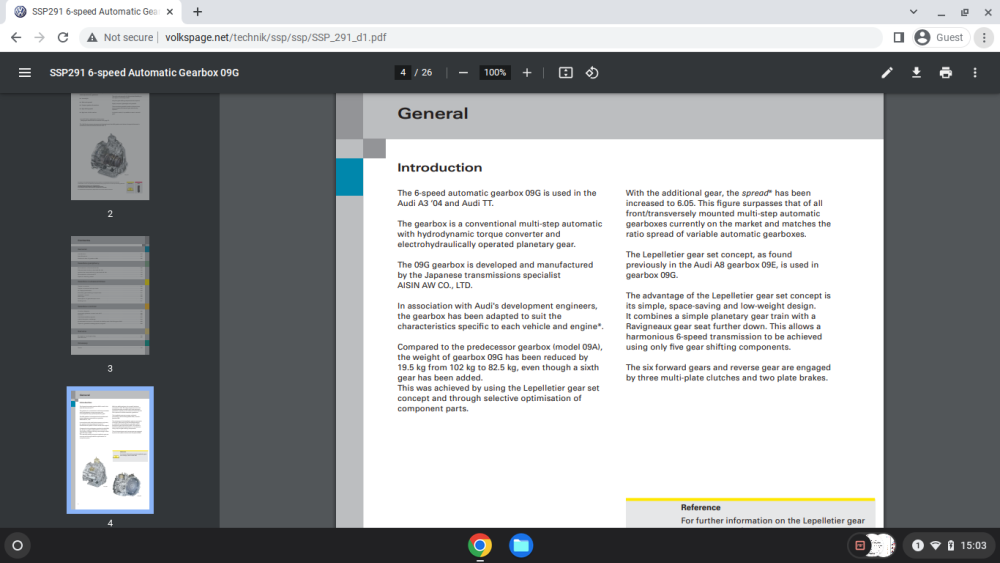Click the General page title
This screenshot has height=563, width=1000.
[432, 113]
